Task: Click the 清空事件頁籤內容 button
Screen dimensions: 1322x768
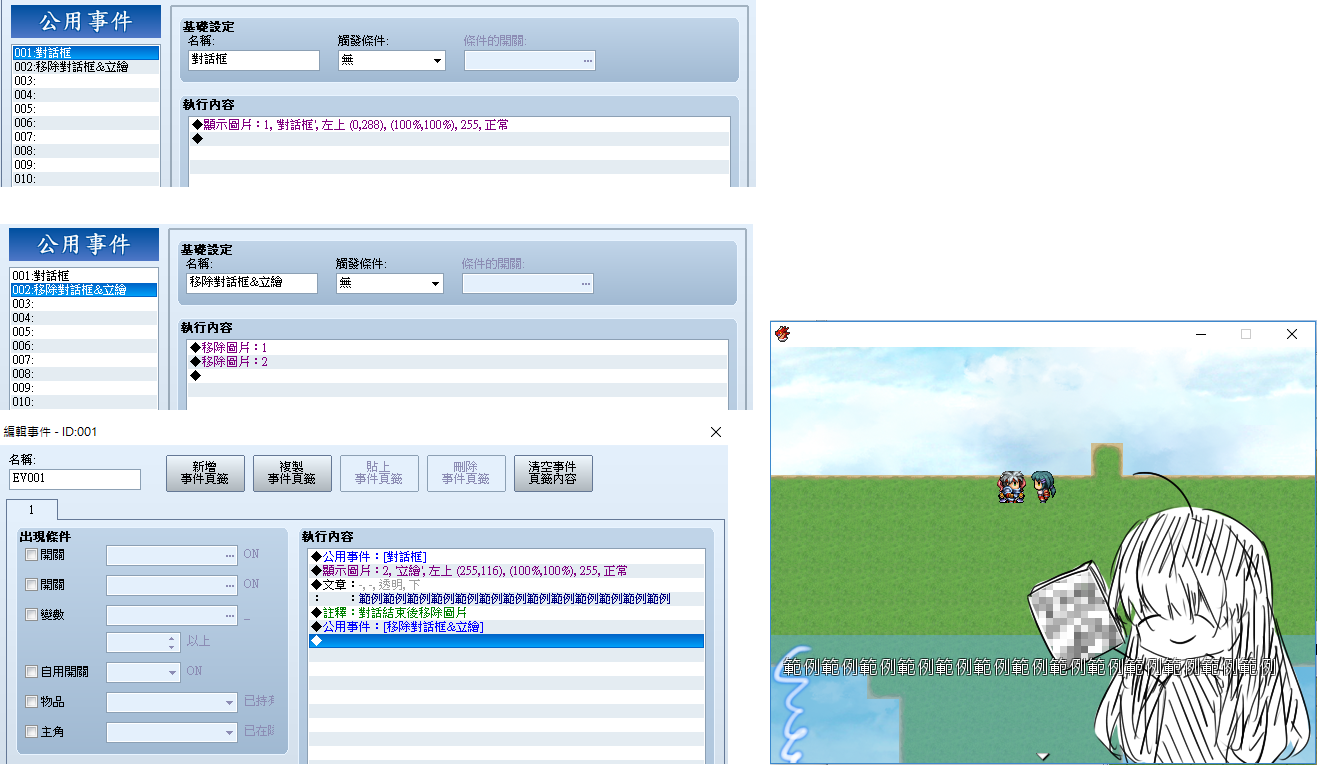Action: tap(553, 474)
